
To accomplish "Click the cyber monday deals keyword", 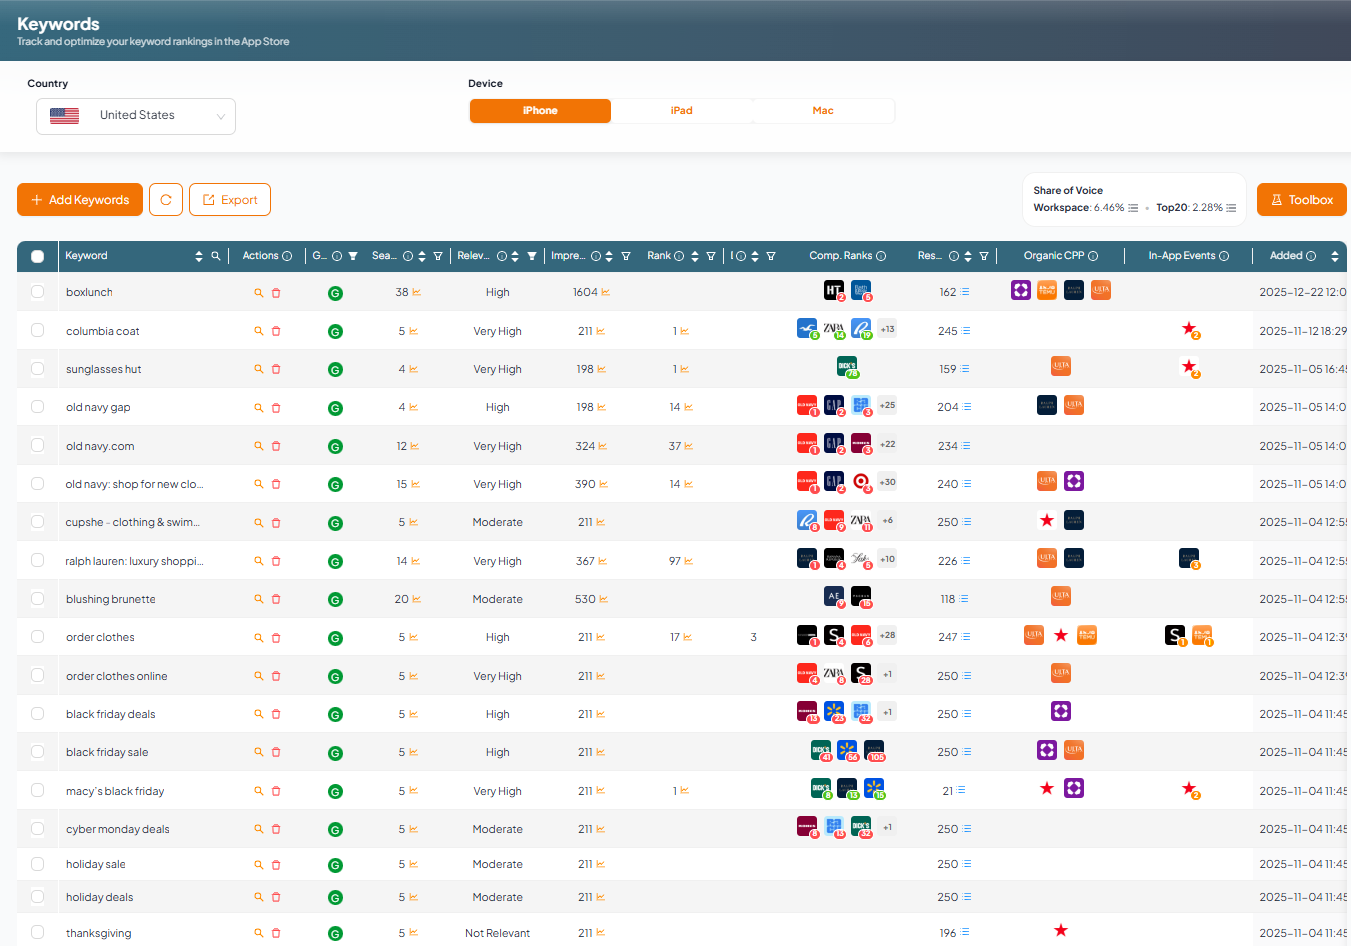I will point(118,829).
